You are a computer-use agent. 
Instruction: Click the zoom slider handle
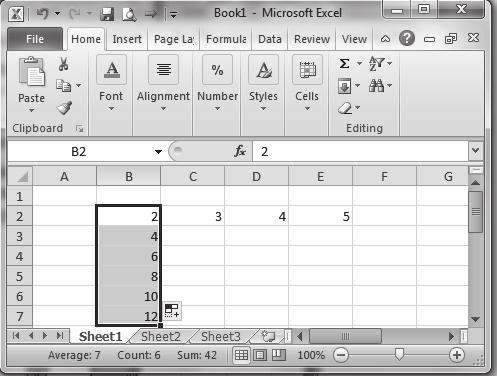[399, 354]
